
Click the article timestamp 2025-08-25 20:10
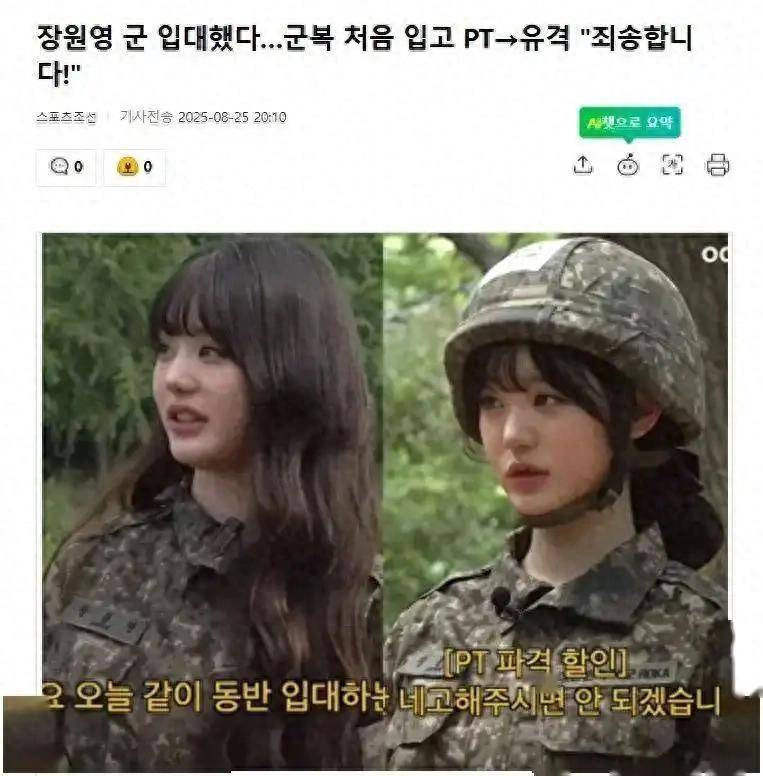coord(232,117)
